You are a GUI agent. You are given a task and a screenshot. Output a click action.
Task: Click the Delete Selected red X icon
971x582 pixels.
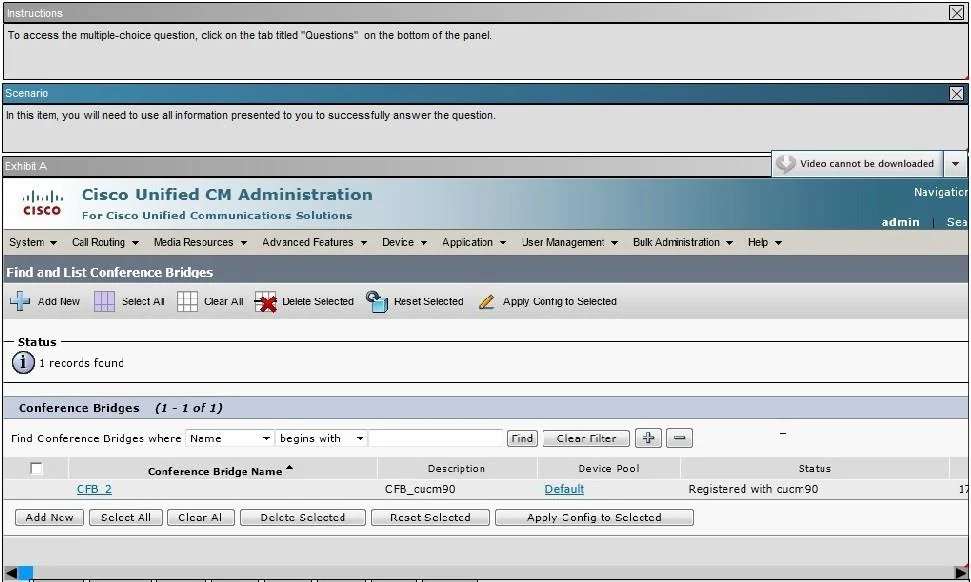pos(266,302)
